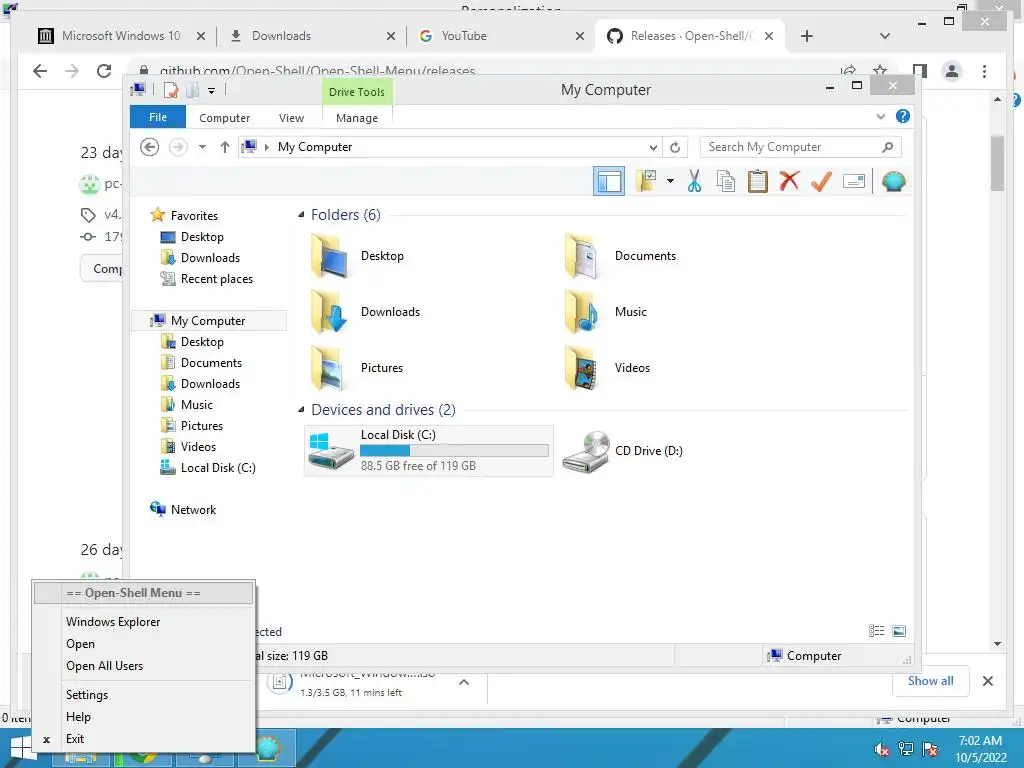
Task: Choose Settings in Open-Shell context menu
Action: point(144,695)
